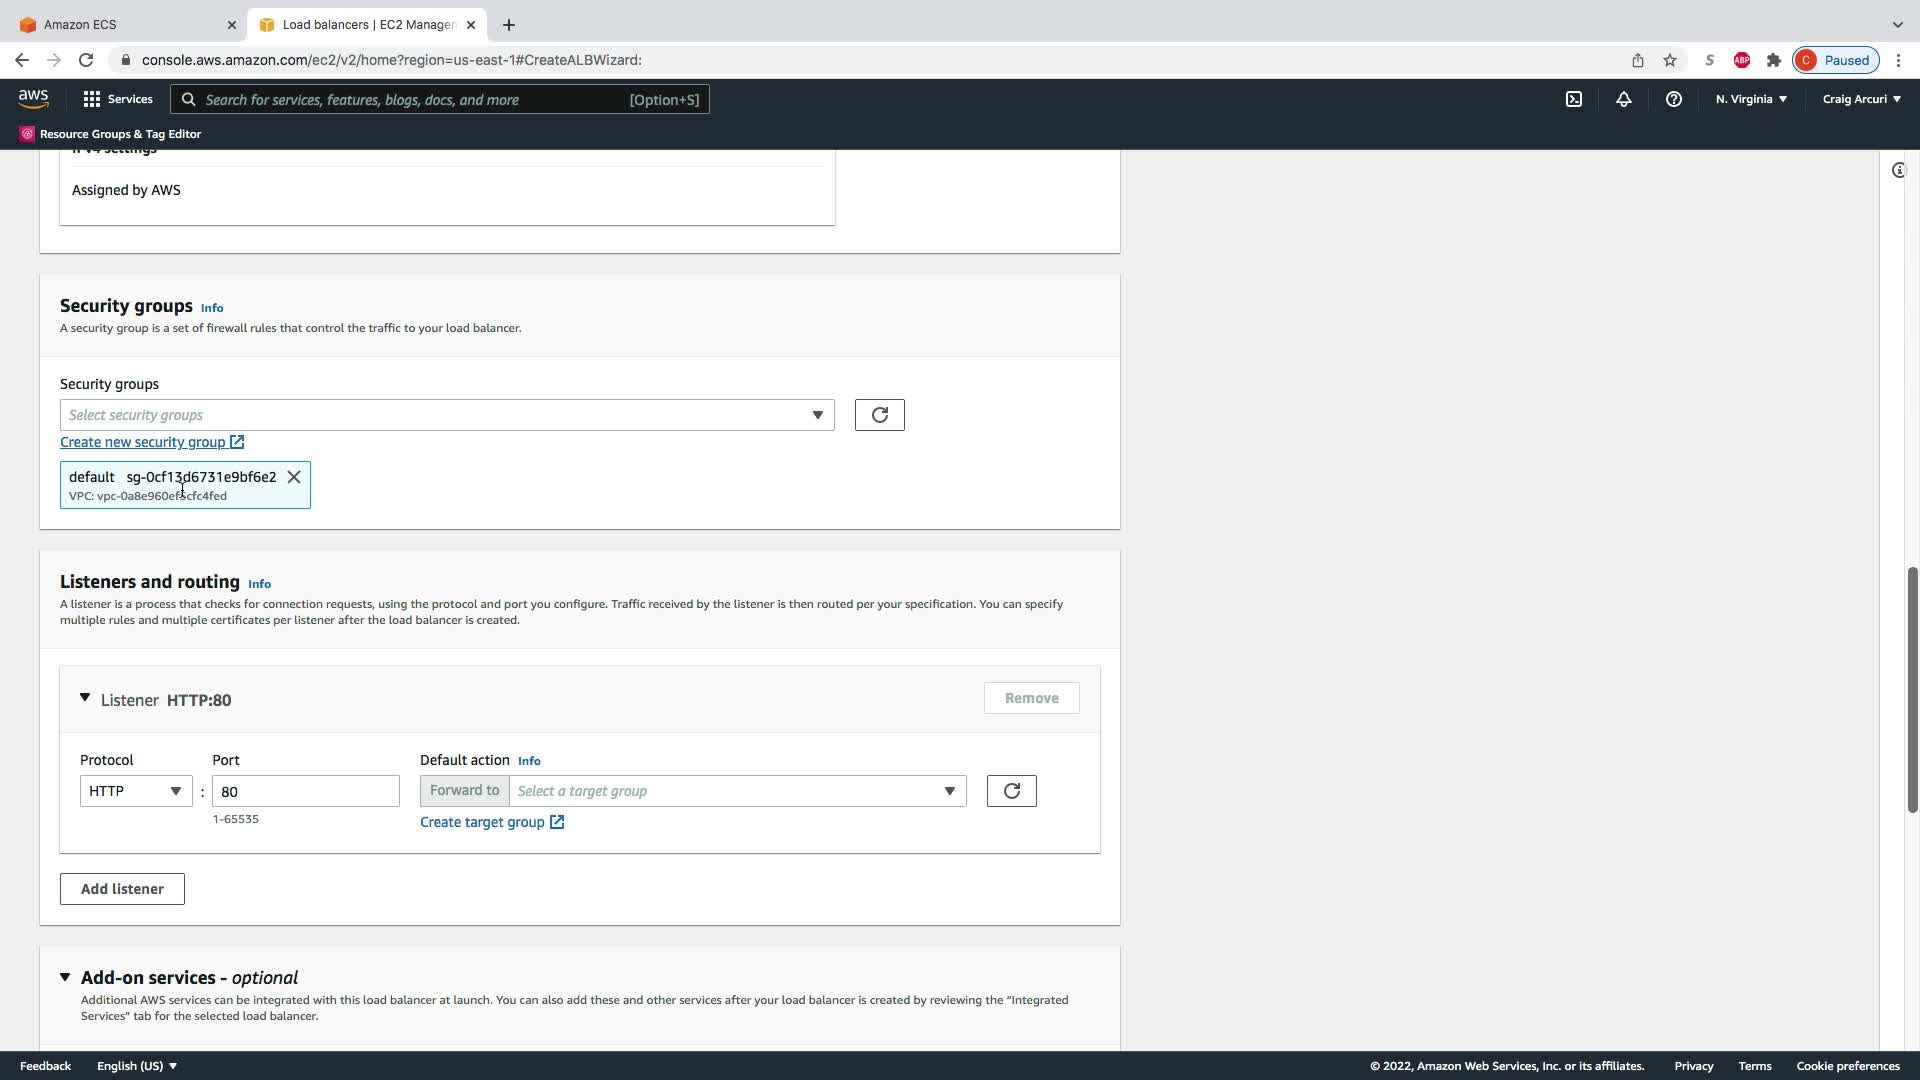
Task: Open the Protocol HTTP dropdown
Action: pyautogui.click(x=135, y=791)
